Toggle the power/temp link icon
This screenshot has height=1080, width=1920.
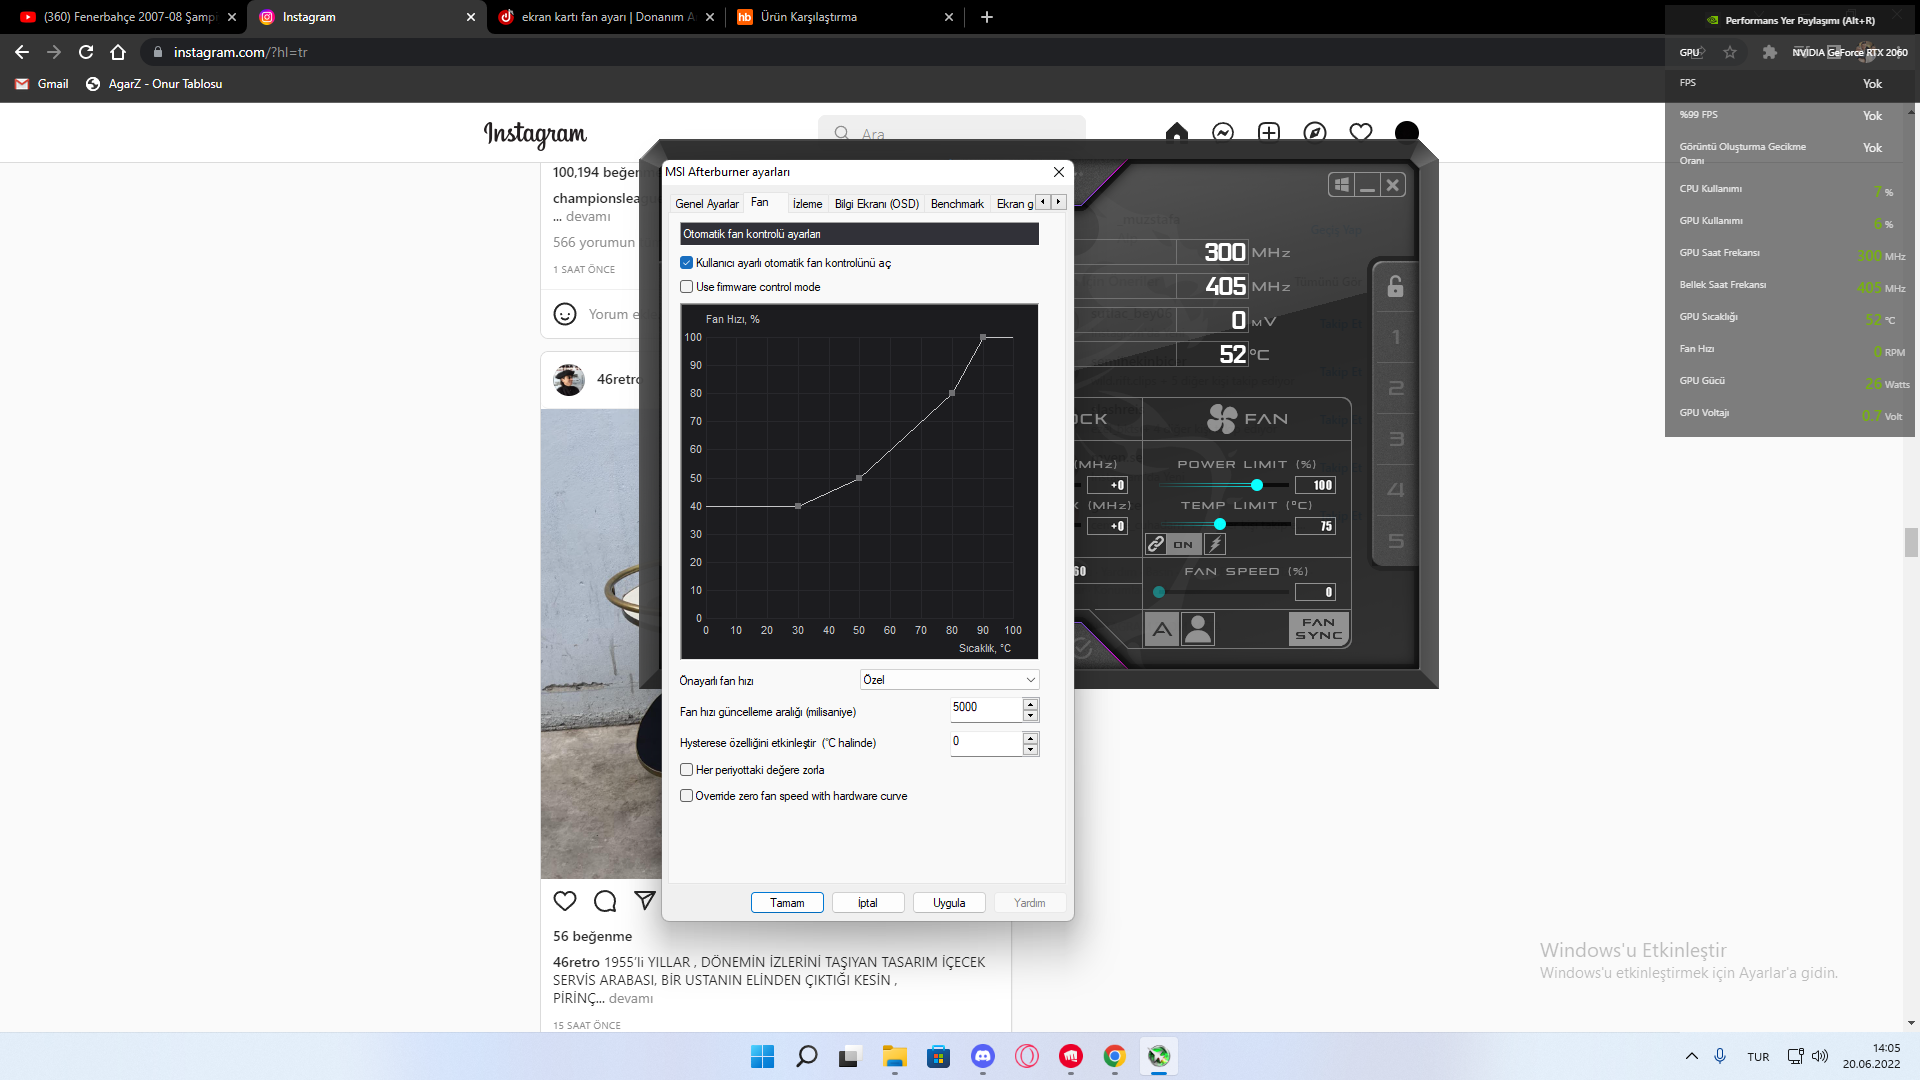pyautogui.click(x=1156, y=544)
